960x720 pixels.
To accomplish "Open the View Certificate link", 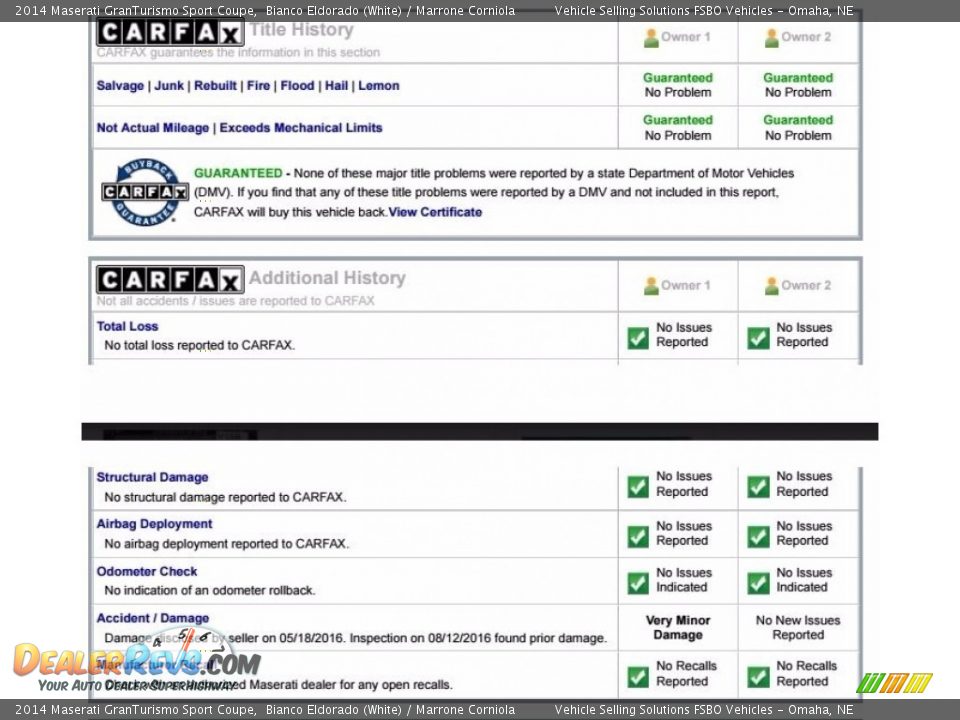I will 435,212.
